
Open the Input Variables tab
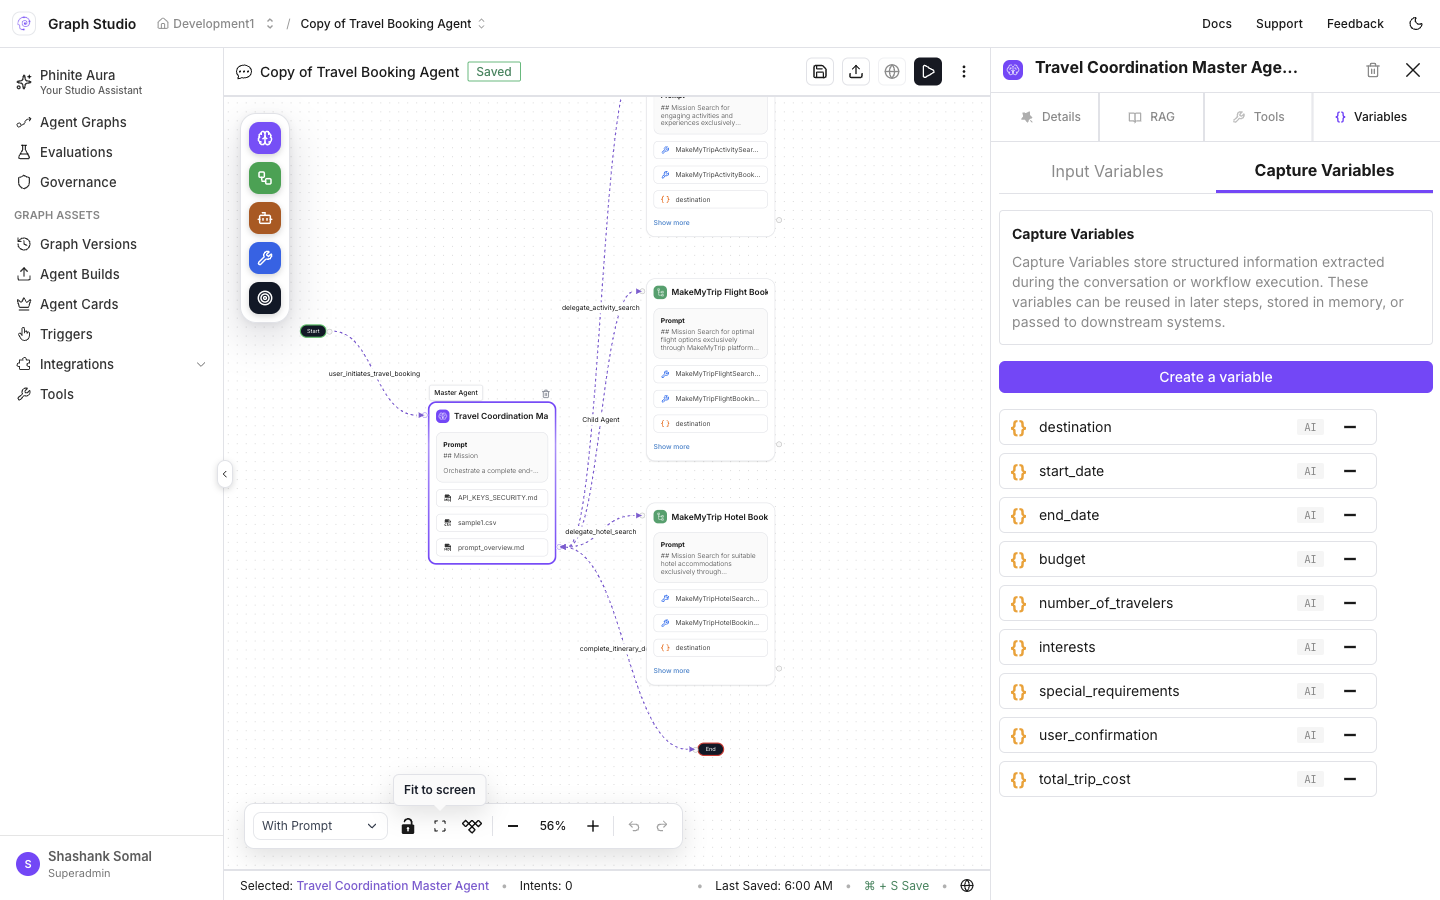[x=1107, y=172]
